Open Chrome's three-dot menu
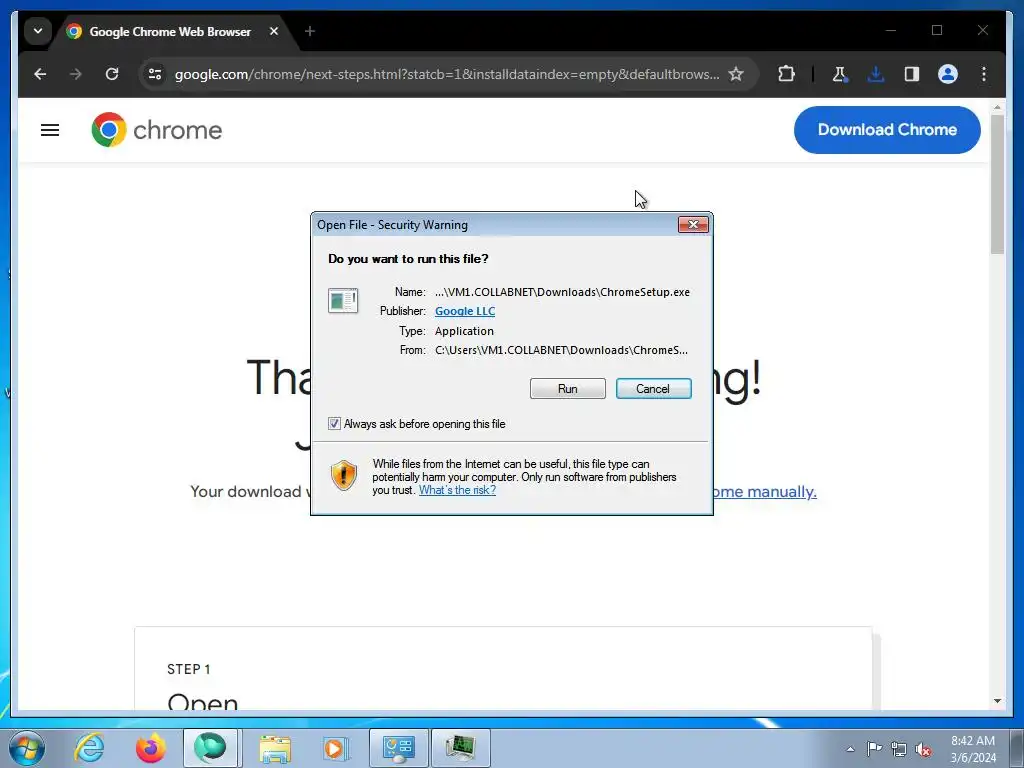Image resolution: width=1024 pixels, height=768 pixels. (x=984, y=74)
